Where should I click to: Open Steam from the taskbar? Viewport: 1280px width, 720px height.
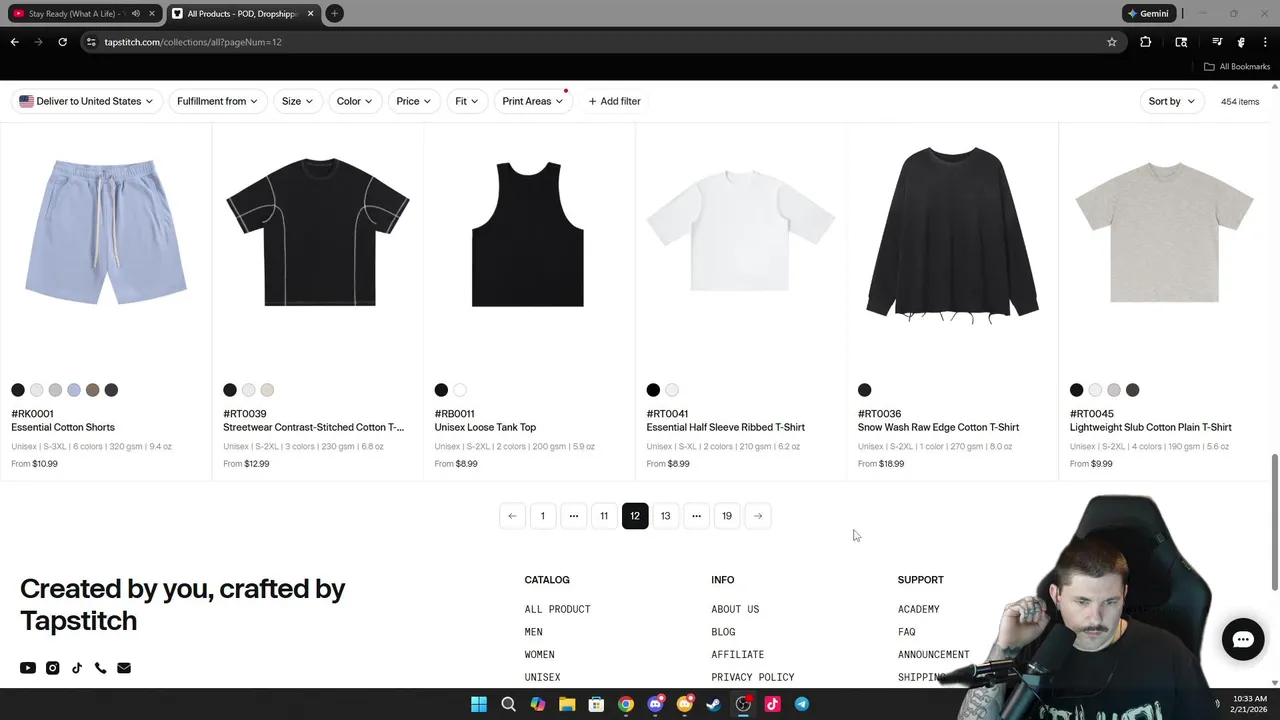pyautogui.click(x=714, y=704)
